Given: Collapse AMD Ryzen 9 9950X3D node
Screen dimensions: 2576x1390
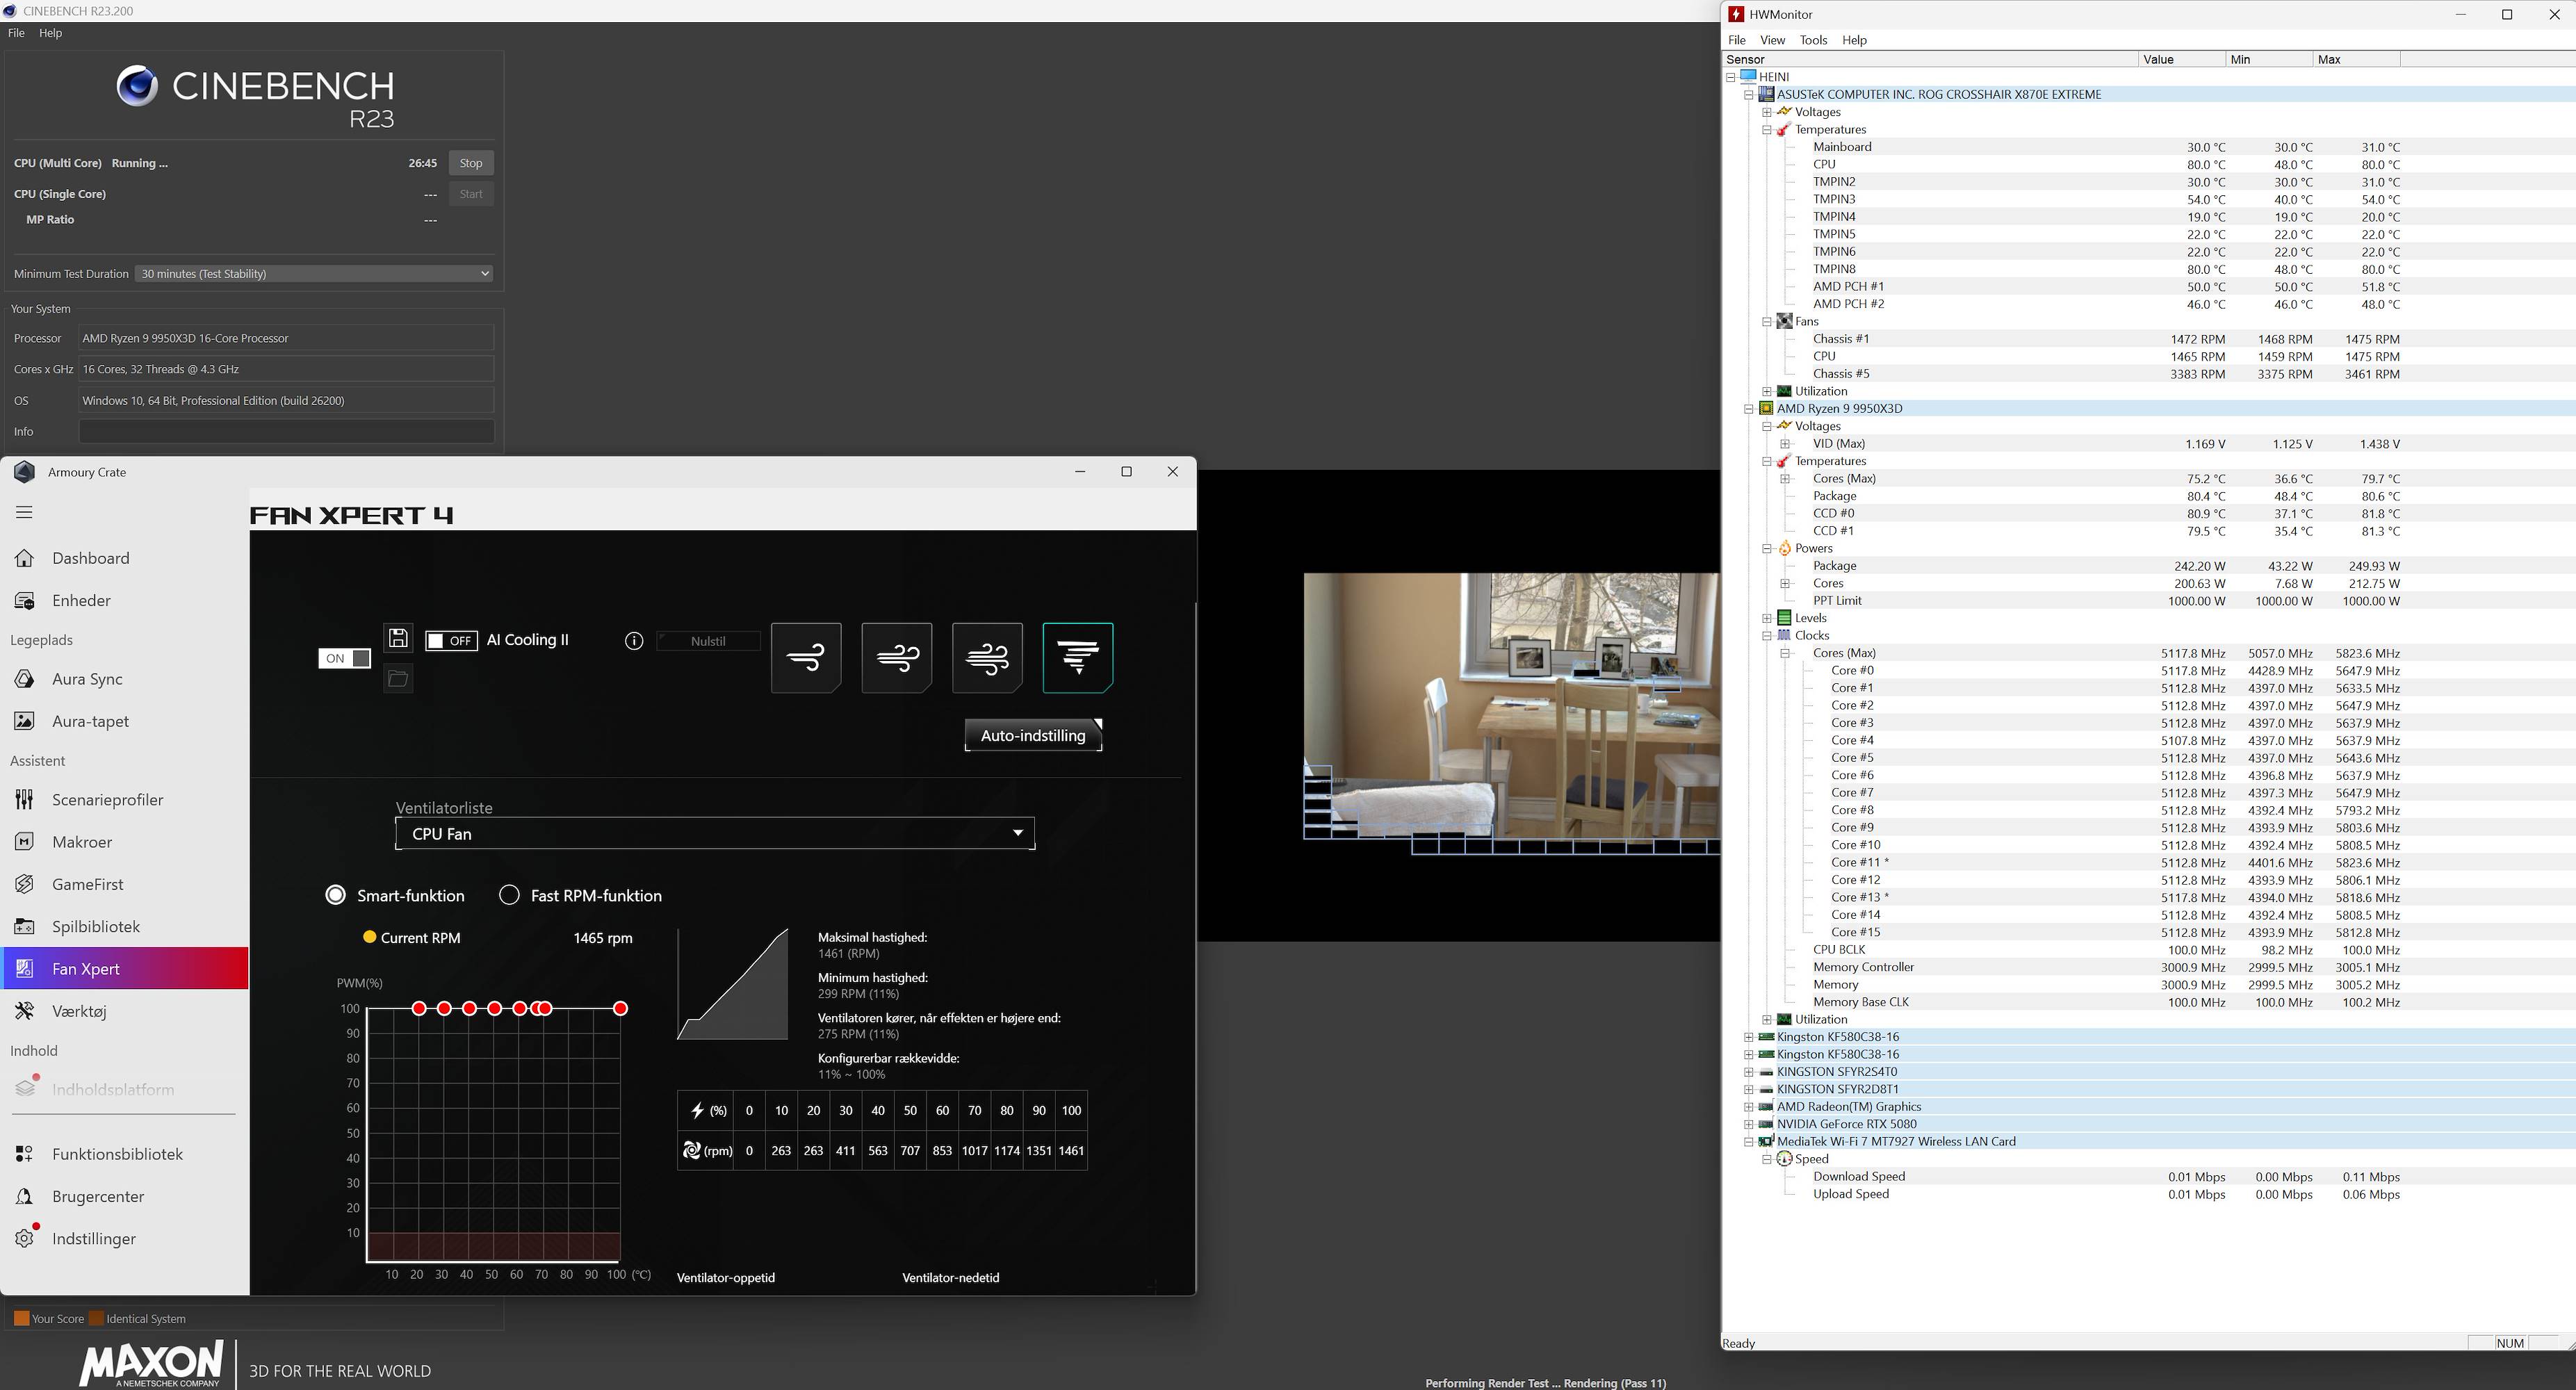Looking at the screenshot, I should coord(1749,409).
